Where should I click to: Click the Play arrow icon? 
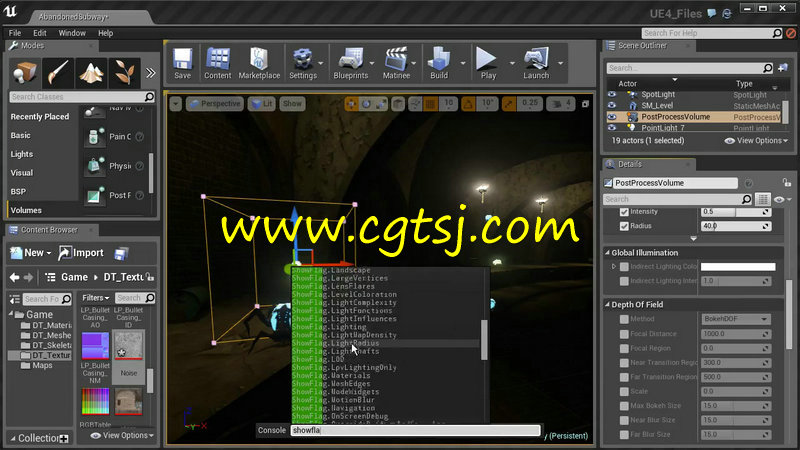point(488,63)
